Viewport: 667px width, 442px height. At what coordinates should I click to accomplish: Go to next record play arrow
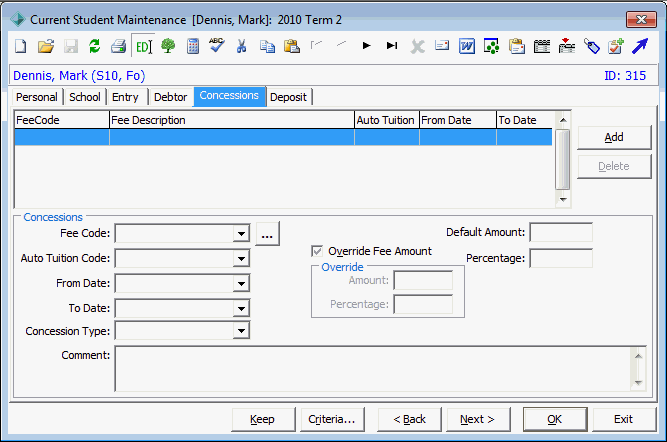click(x=367, y=46)
